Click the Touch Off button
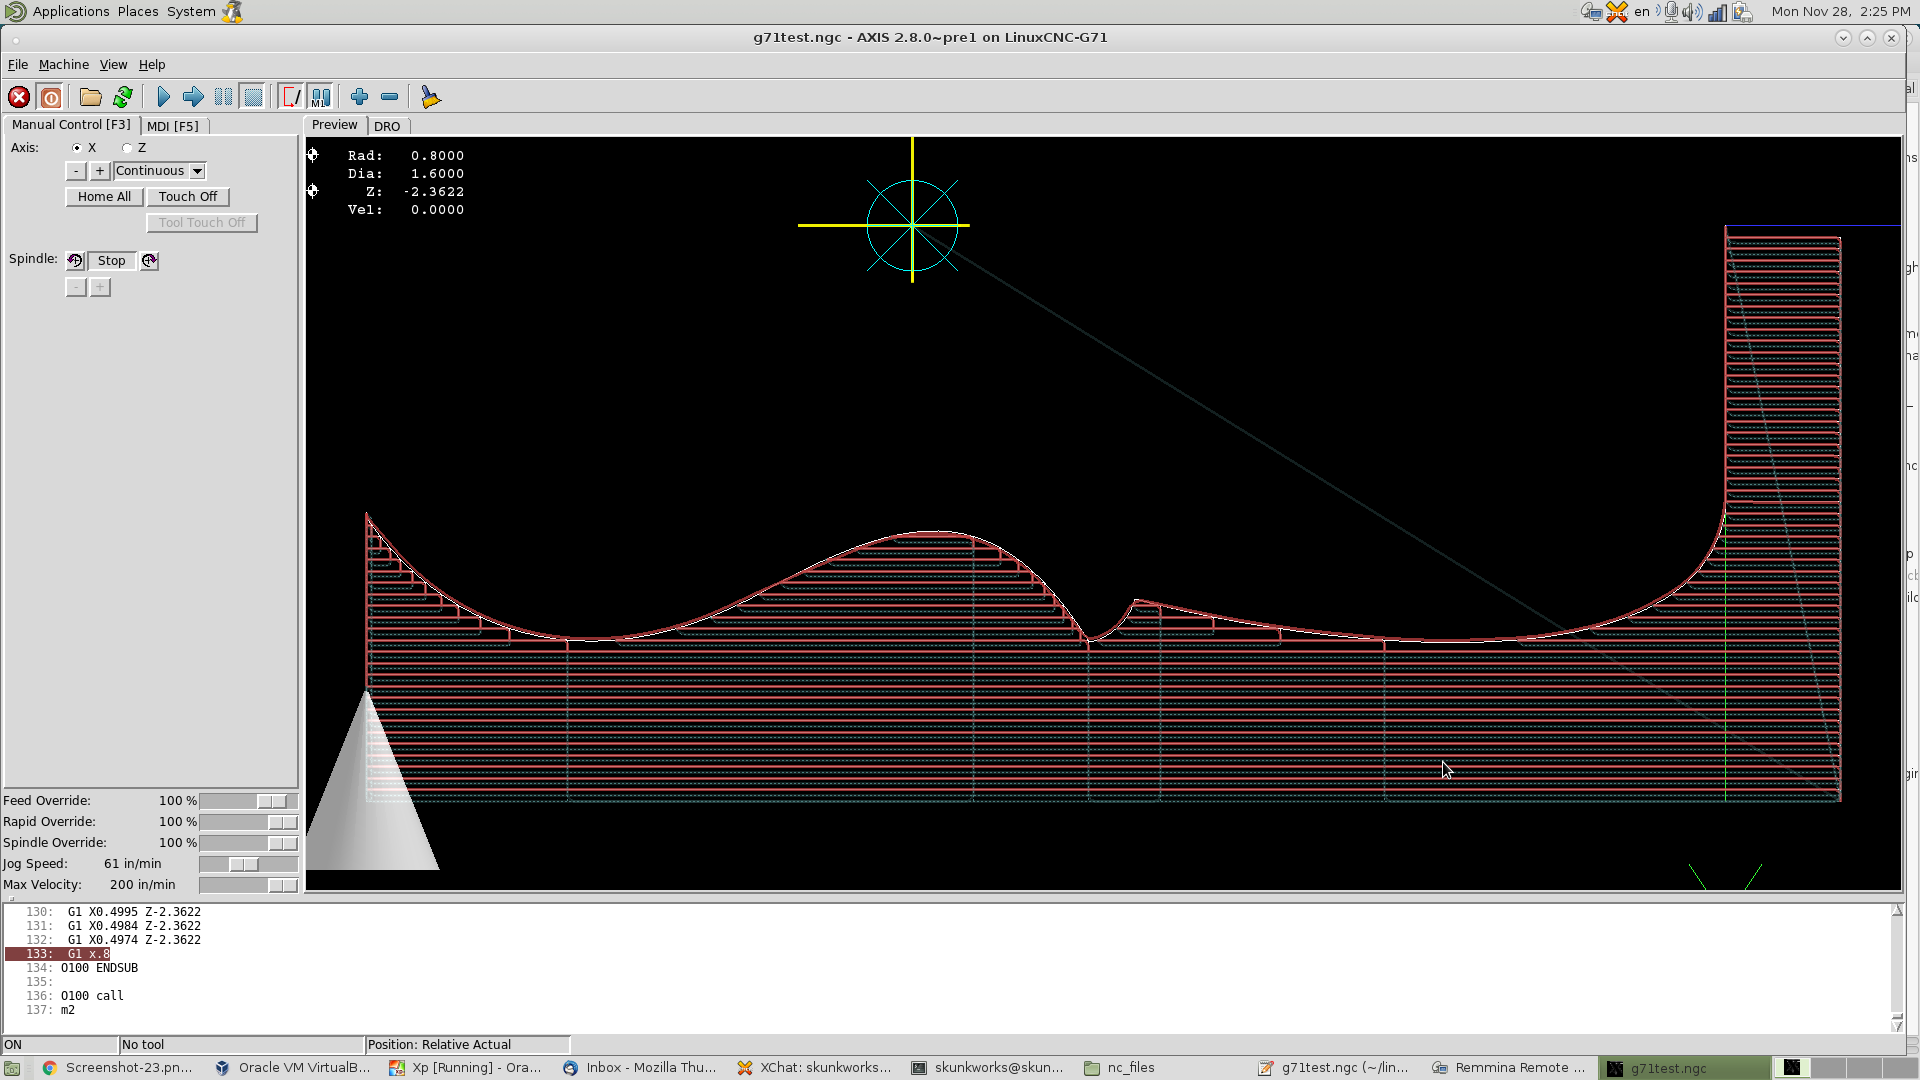The height and width of the screenshot is (1080, 1920). pyautogui.click(x=188, y=197)
